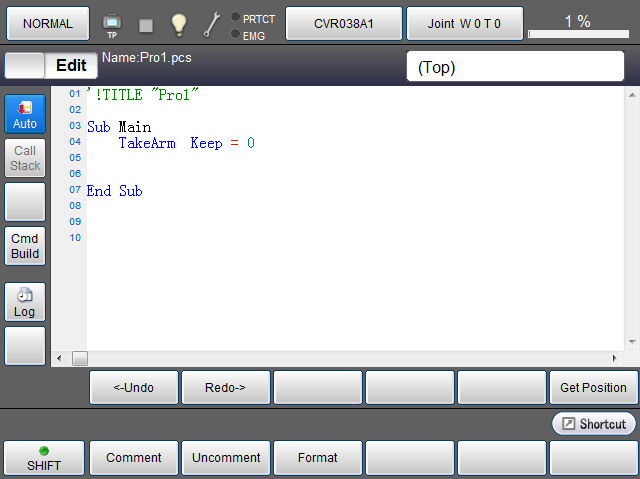This screenshot has width=640, height=479.
Task: Open the CVR038A1 robot selector
Action: [x=344, y=23]
